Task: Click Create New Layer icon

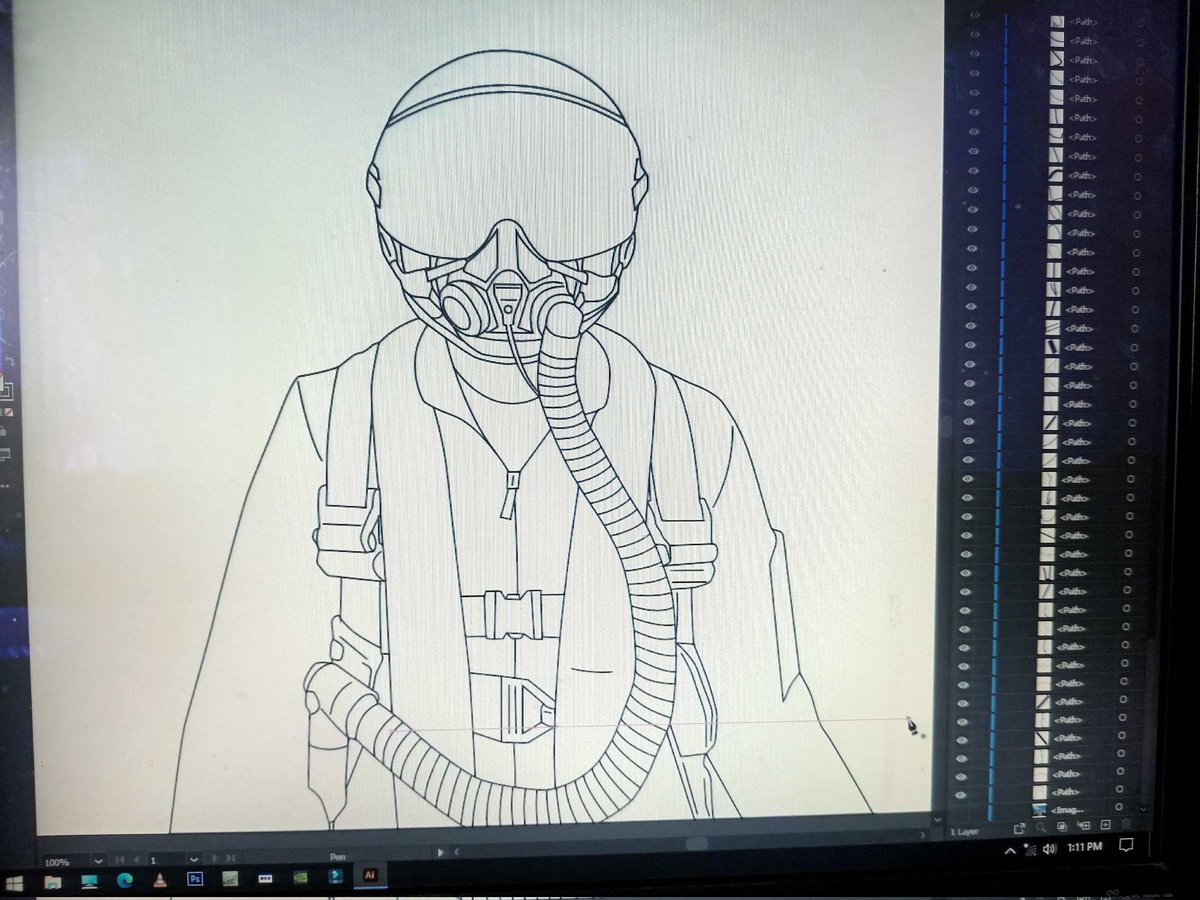Action: [x=1105, y=825]
